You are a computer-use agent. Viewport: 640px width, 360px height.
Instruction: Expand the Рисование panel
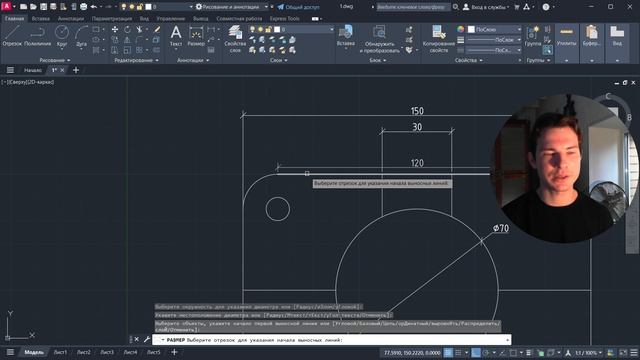coord(55,60)
